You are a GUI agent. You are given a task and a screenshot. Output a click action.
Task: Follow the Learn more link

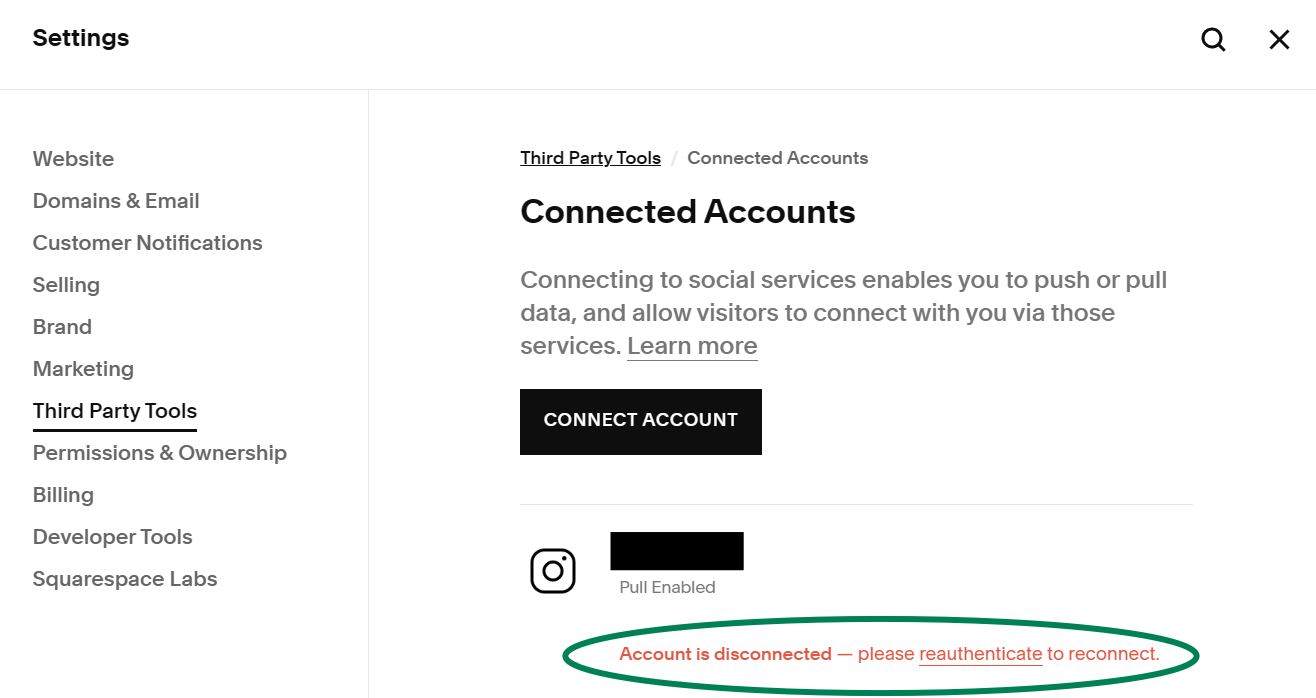(692, 346)
